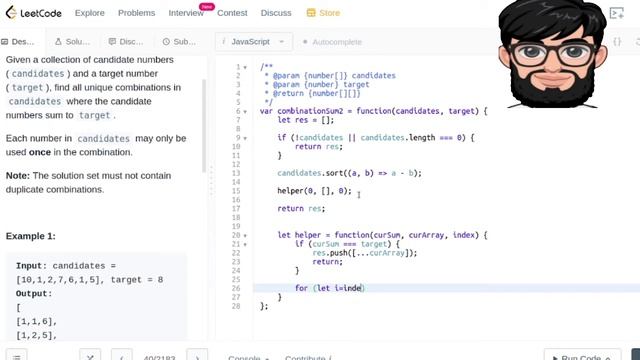
Task: Click the Run Code button
Action: (x=582, y=357)
